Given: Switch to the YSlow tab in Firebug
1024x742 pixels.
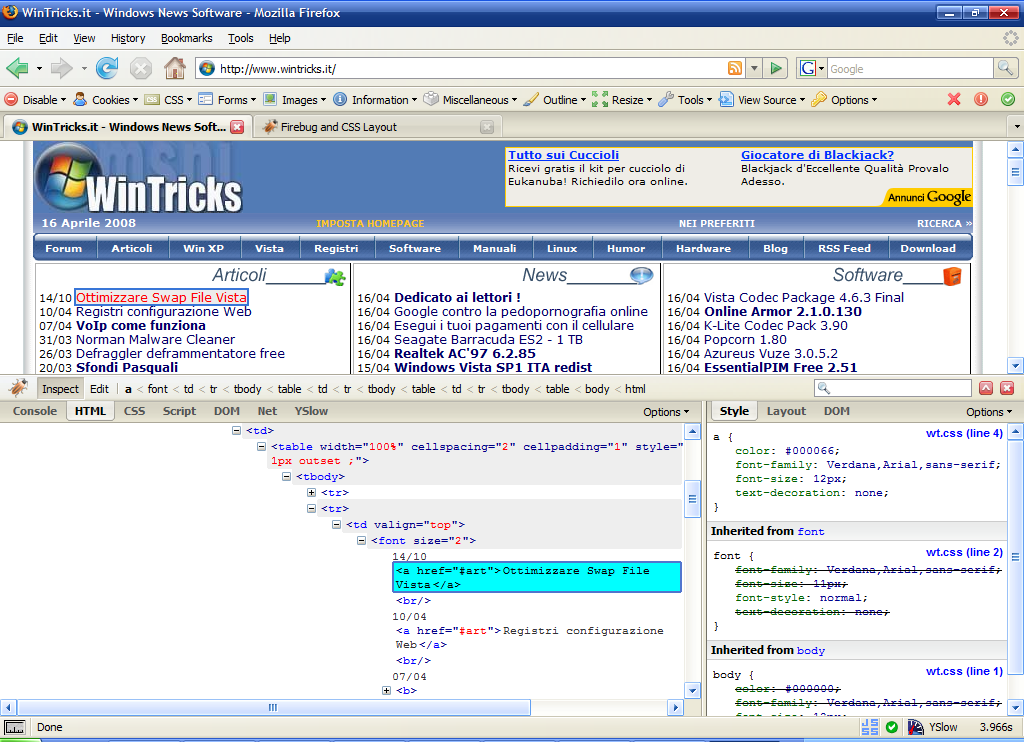Looking at the screenshot, I should point(311,411).
